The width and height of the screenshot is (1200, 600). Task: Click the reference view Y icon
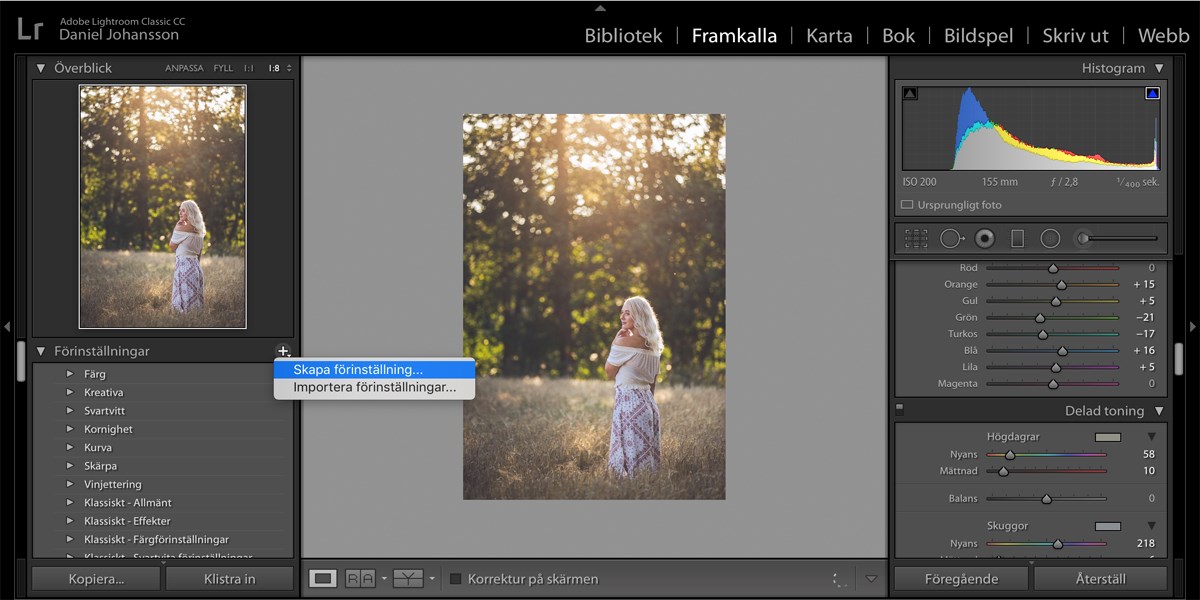[408, 578]
